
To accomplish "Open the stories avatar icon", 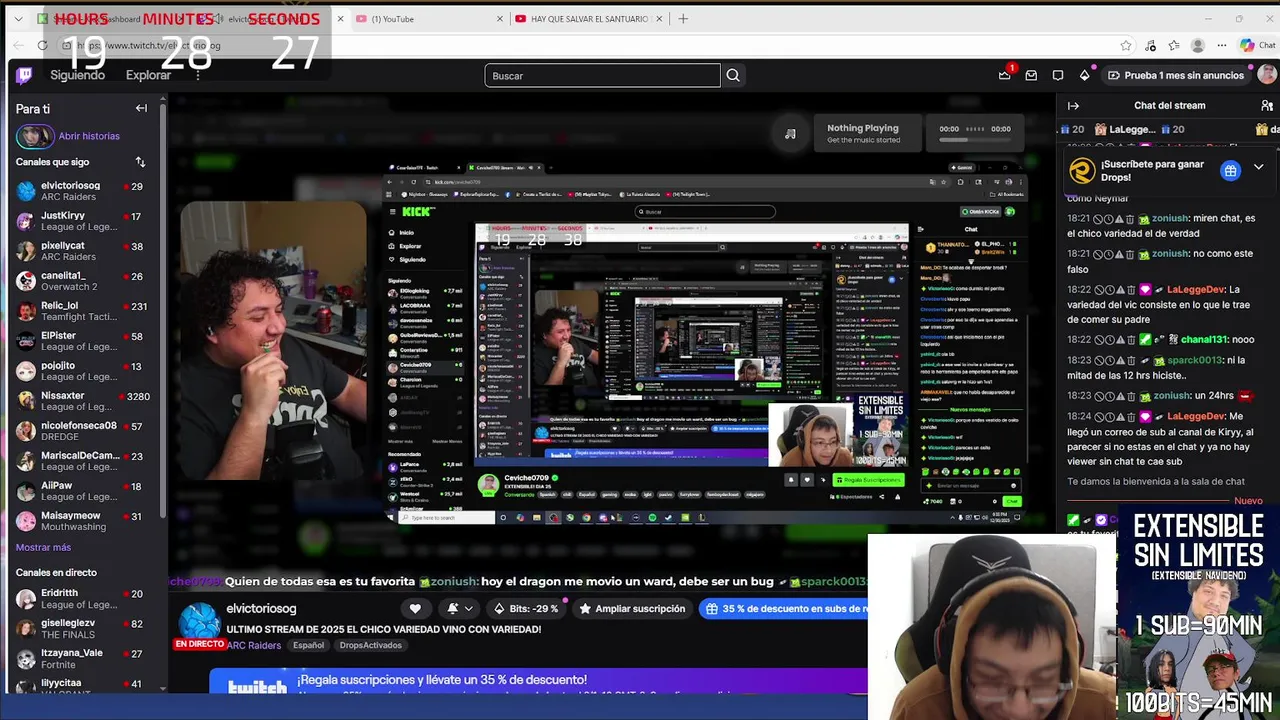I will 34,136.
